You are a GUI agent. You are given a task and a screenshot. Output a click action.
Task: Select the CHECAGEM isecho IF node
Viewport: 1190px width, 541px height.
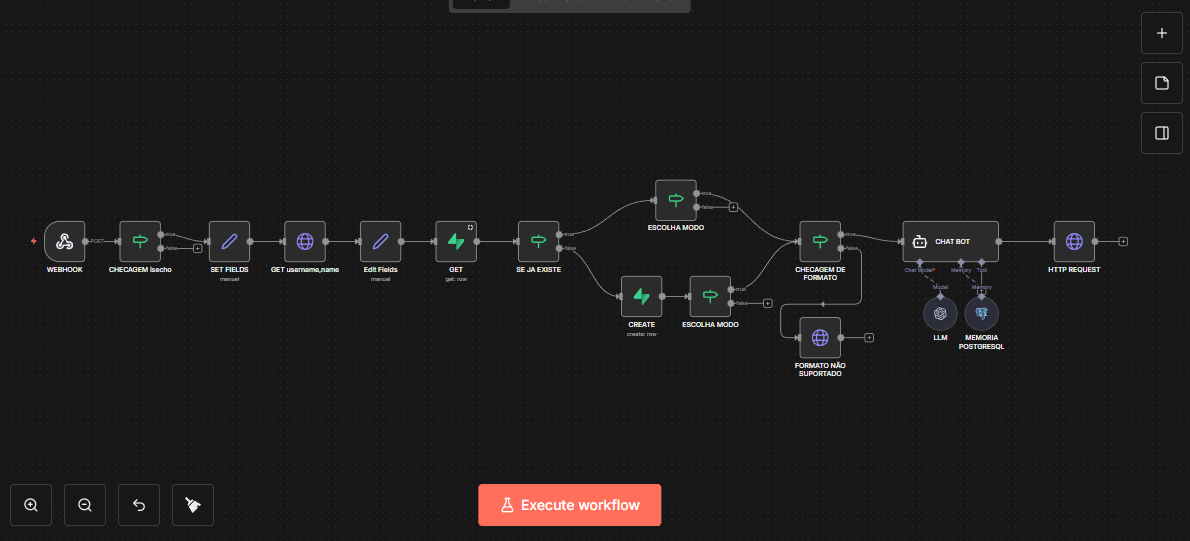[x=140, y=241]
